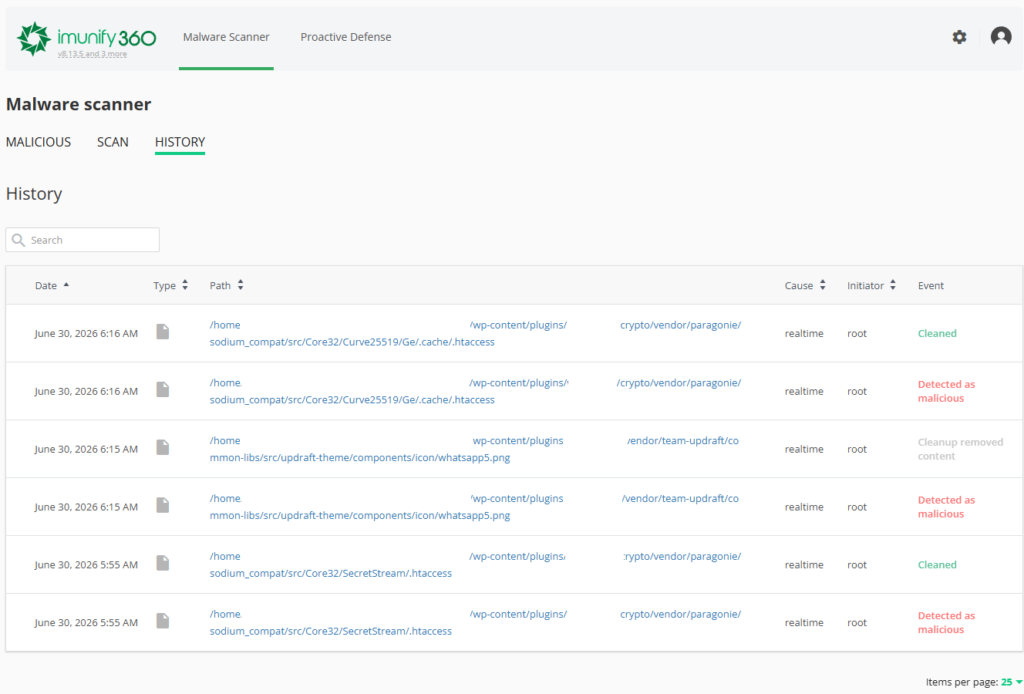Switch to Malware Scanner tab
1024x694 pixels.
[226, 37]
